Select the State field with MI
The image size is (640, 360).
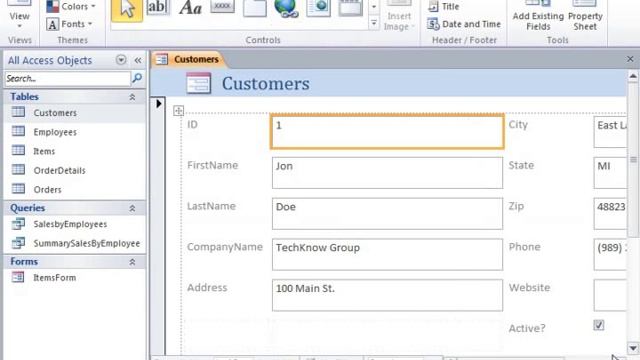(610, 173)
